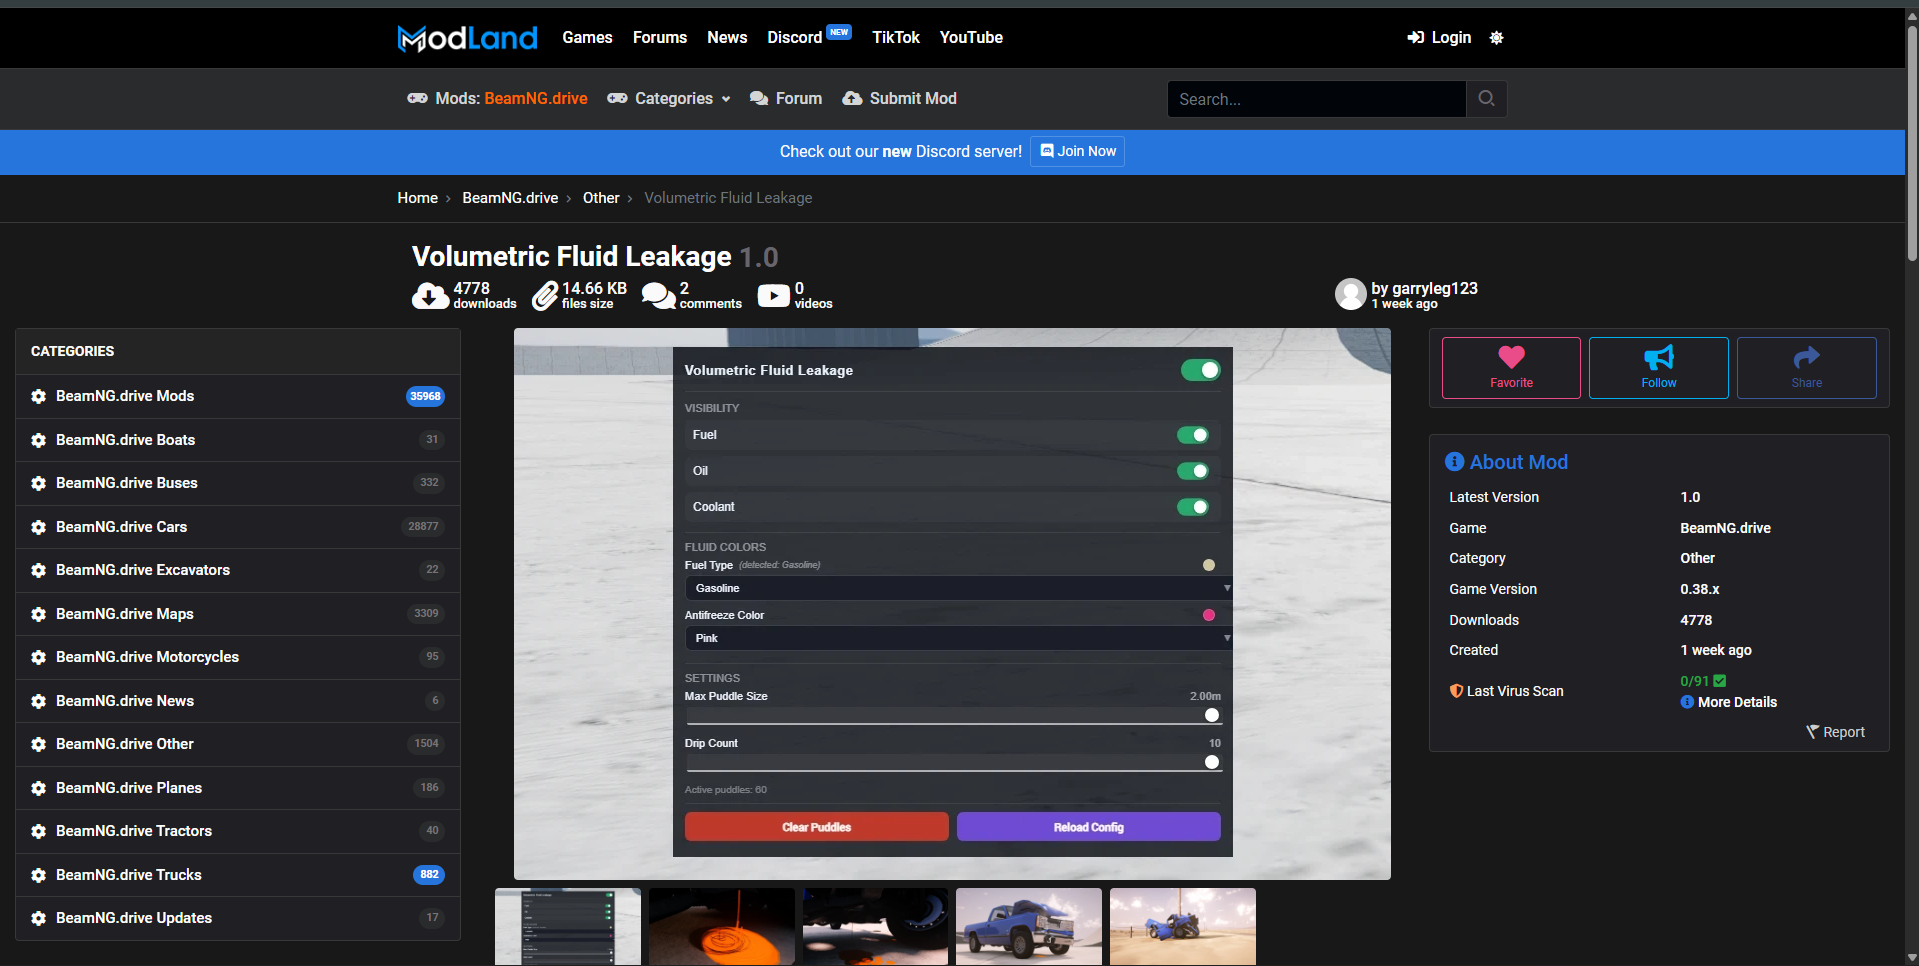Select the blue truck thumbnail
1919x966 pixels.
pyautogui.click(x=1029, y=927)
